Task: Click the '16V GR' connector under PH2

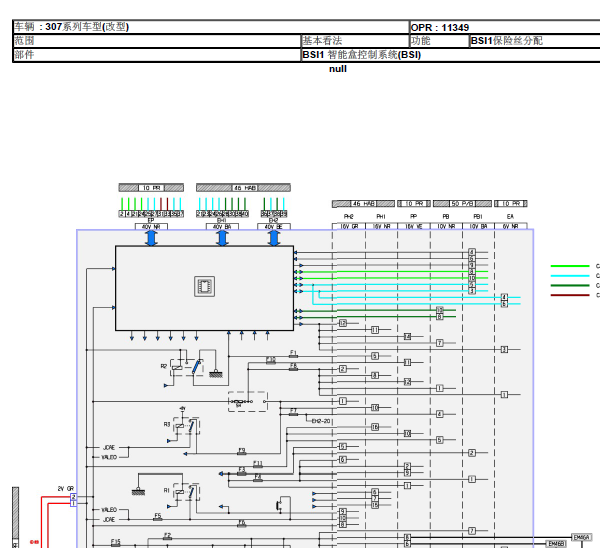Action: pos(349,227)
